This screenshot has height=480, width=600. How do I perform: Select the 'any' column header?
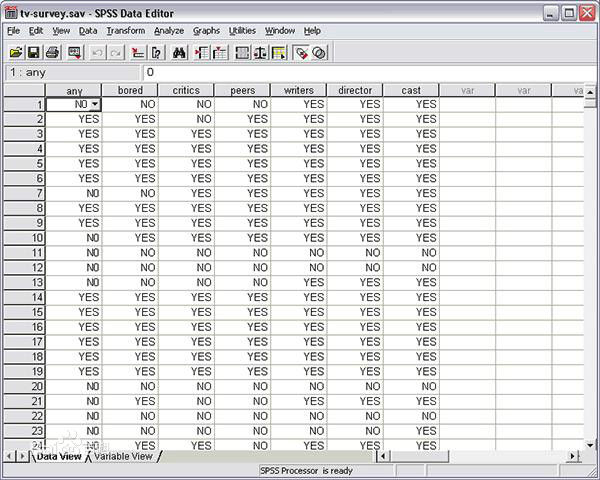pyautogui.click(x=74, y=91)
